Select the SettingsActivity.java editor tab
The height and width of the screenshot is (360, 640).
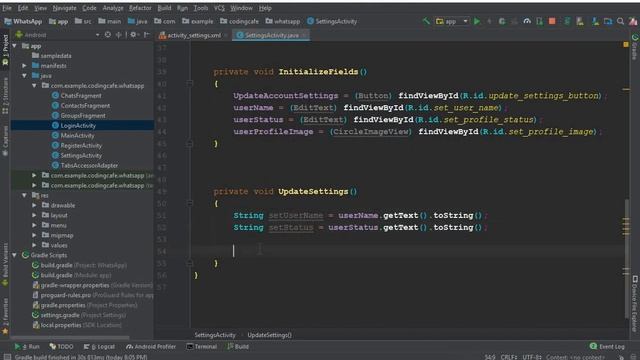[x=271, y=35]
